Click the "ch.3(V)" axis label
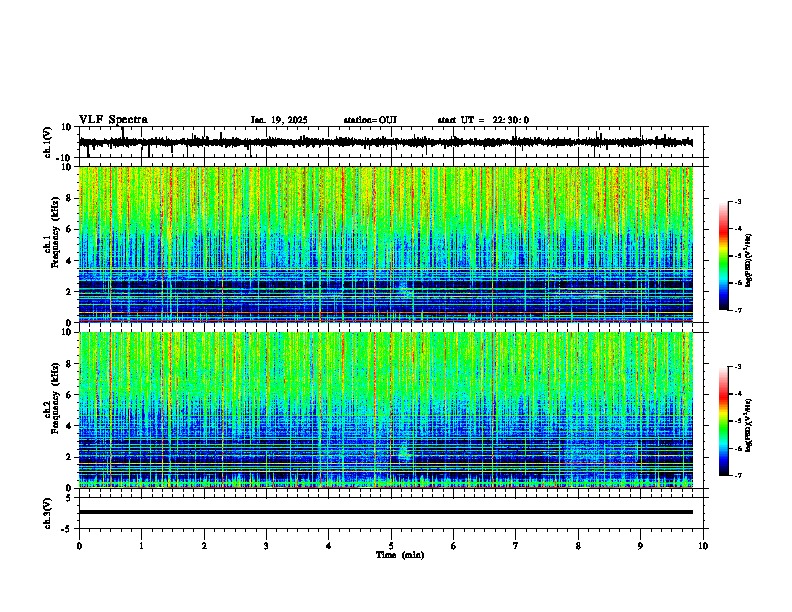Screen dimensions: 792x612 [x=48, y=513]
